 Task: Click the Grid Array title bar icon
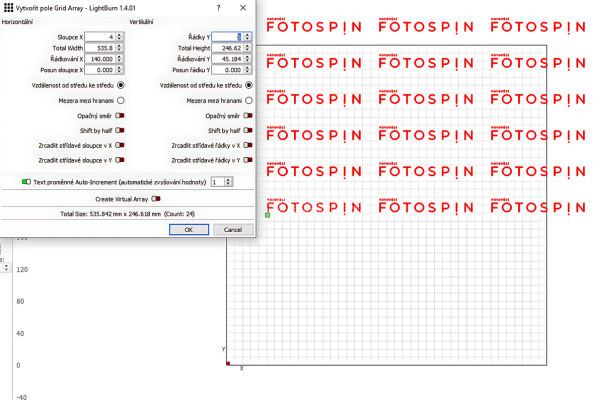[x=8, y=8]
